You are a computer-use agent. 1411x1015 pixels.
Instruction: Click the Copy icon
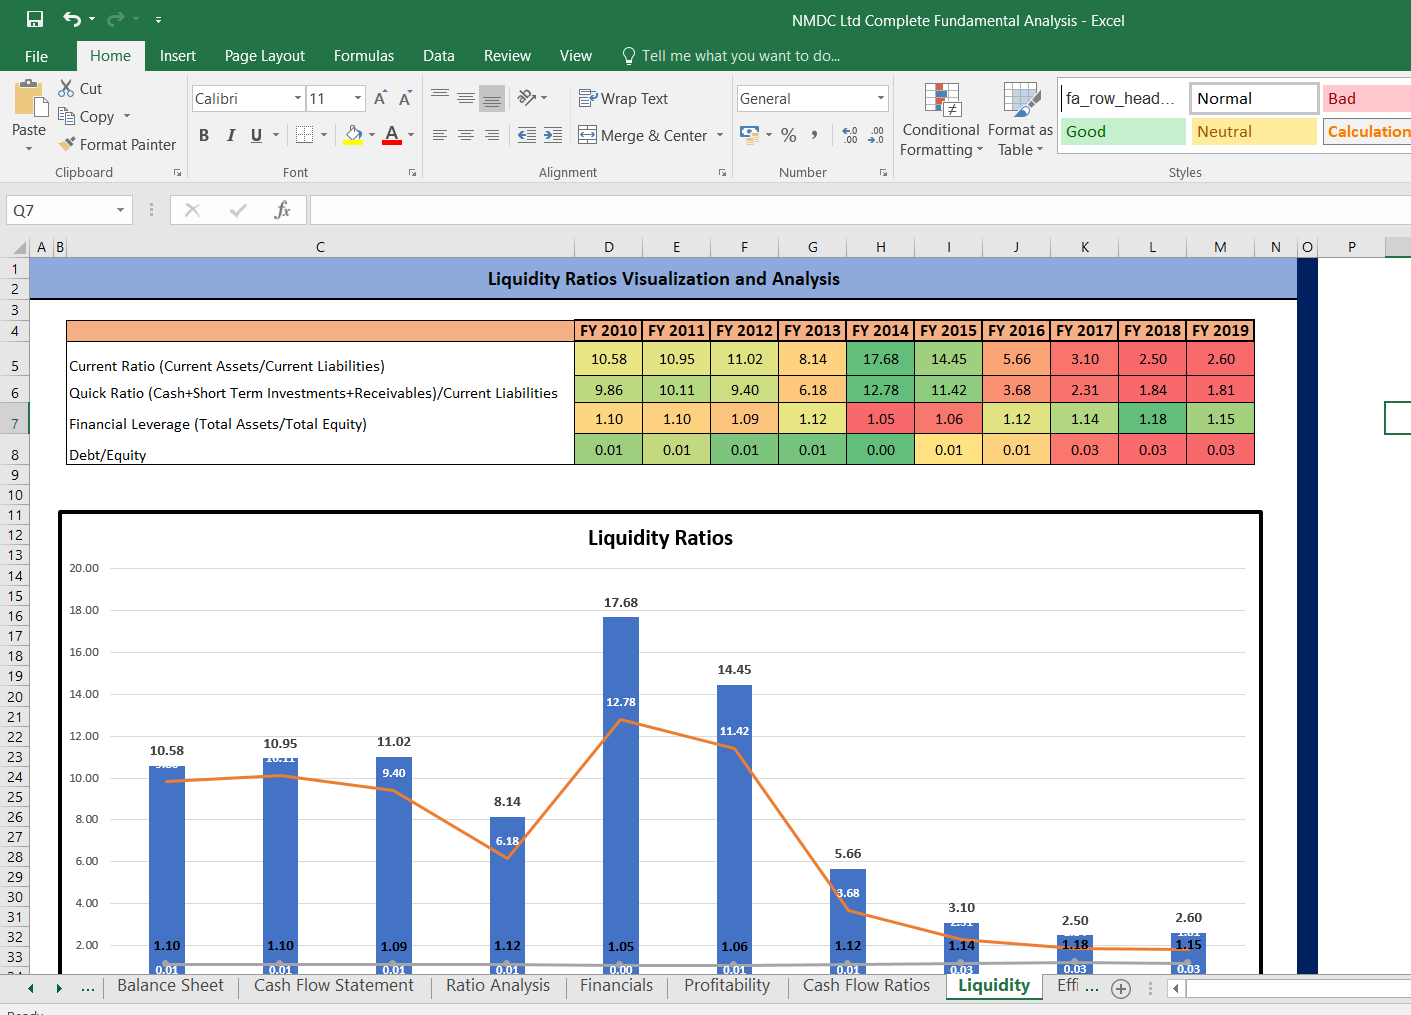click(67, 116)
